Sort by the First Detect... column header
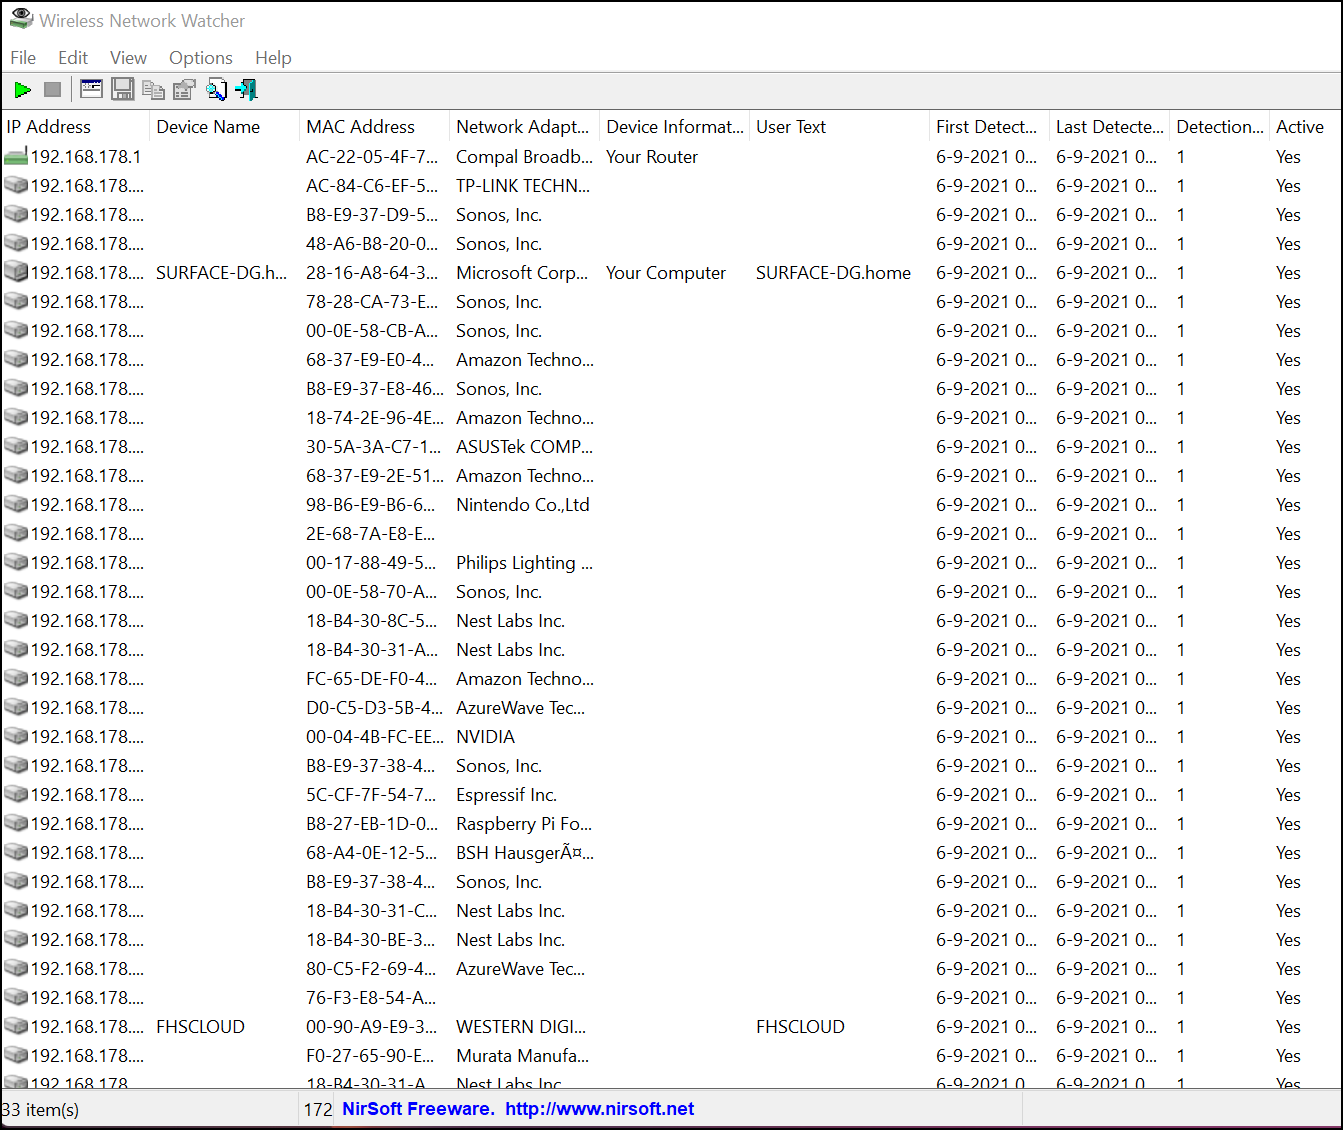Image resolution: width=1343 pixels, height=1130 pixels. (x=990, y=127)
